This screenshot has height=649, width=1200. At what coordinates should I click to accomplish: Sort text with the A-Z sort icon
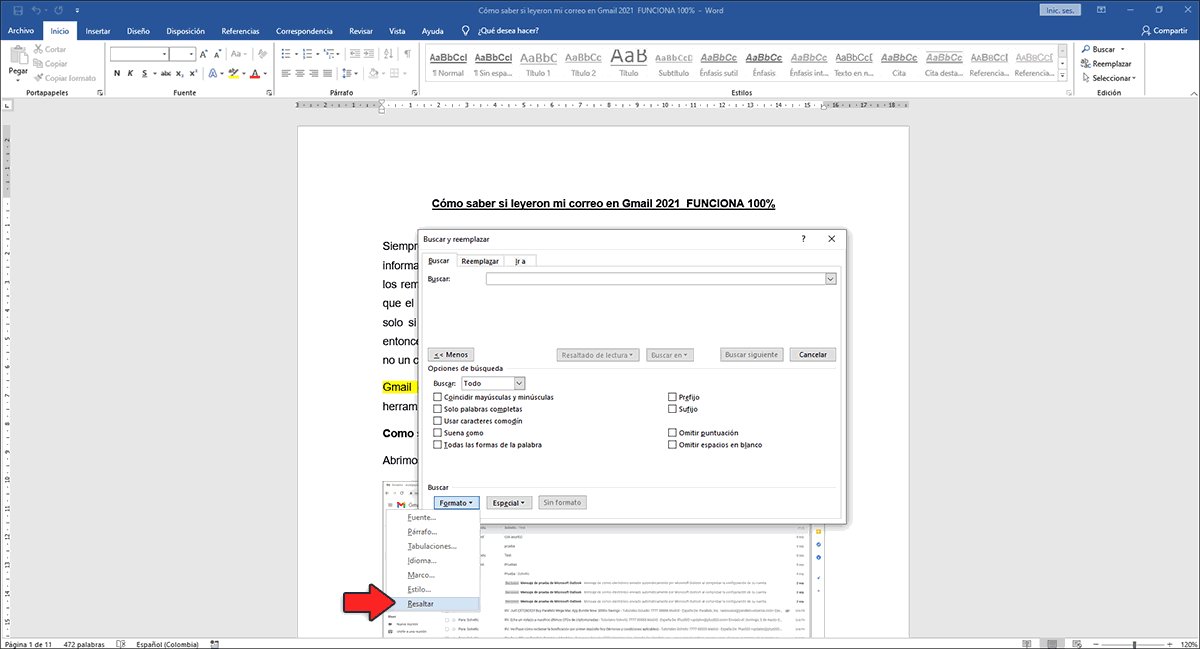(387, 54)
